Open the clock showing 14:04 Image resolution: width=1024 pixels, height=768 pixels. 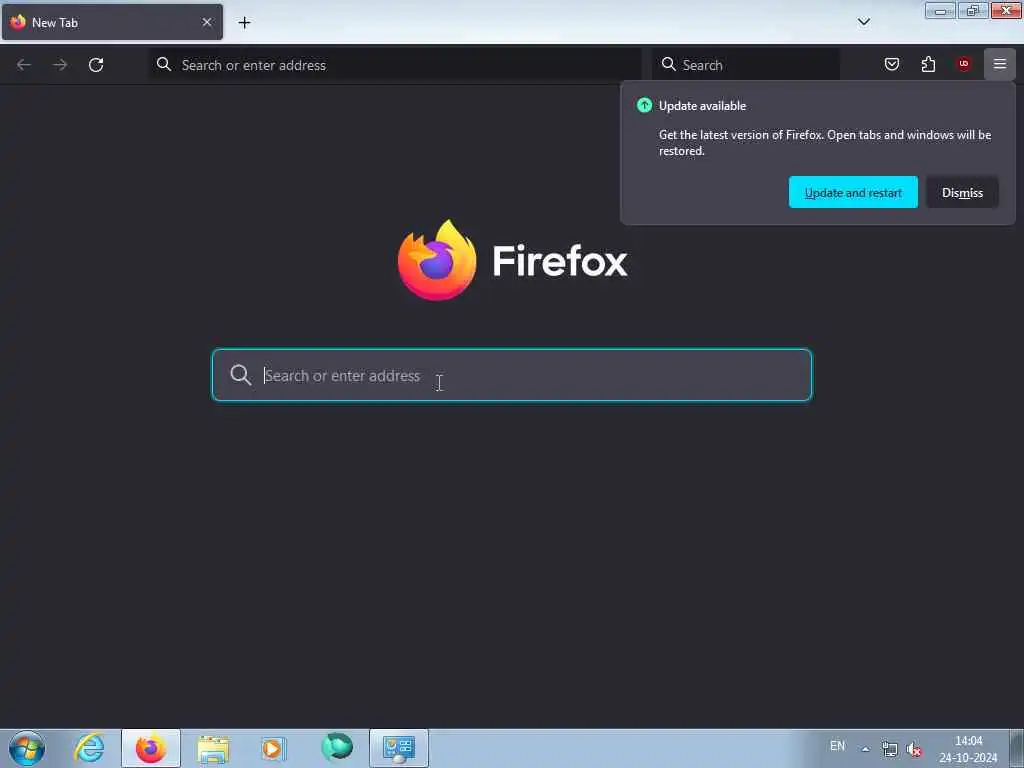coord(968,749)
